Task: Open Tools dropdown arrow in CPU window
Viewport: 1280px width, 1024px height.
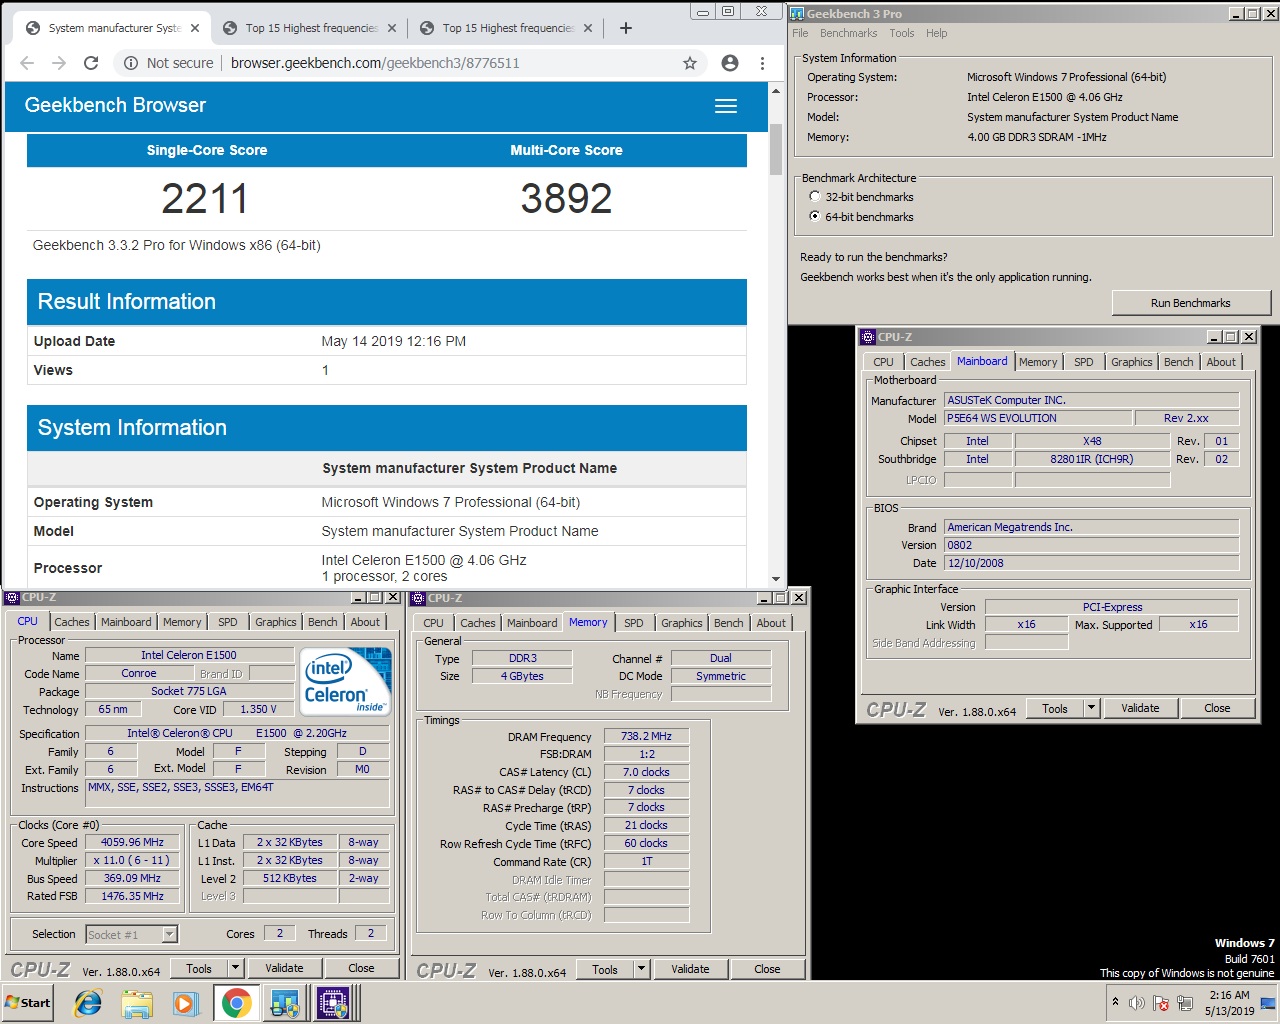Action: (235, 968)
